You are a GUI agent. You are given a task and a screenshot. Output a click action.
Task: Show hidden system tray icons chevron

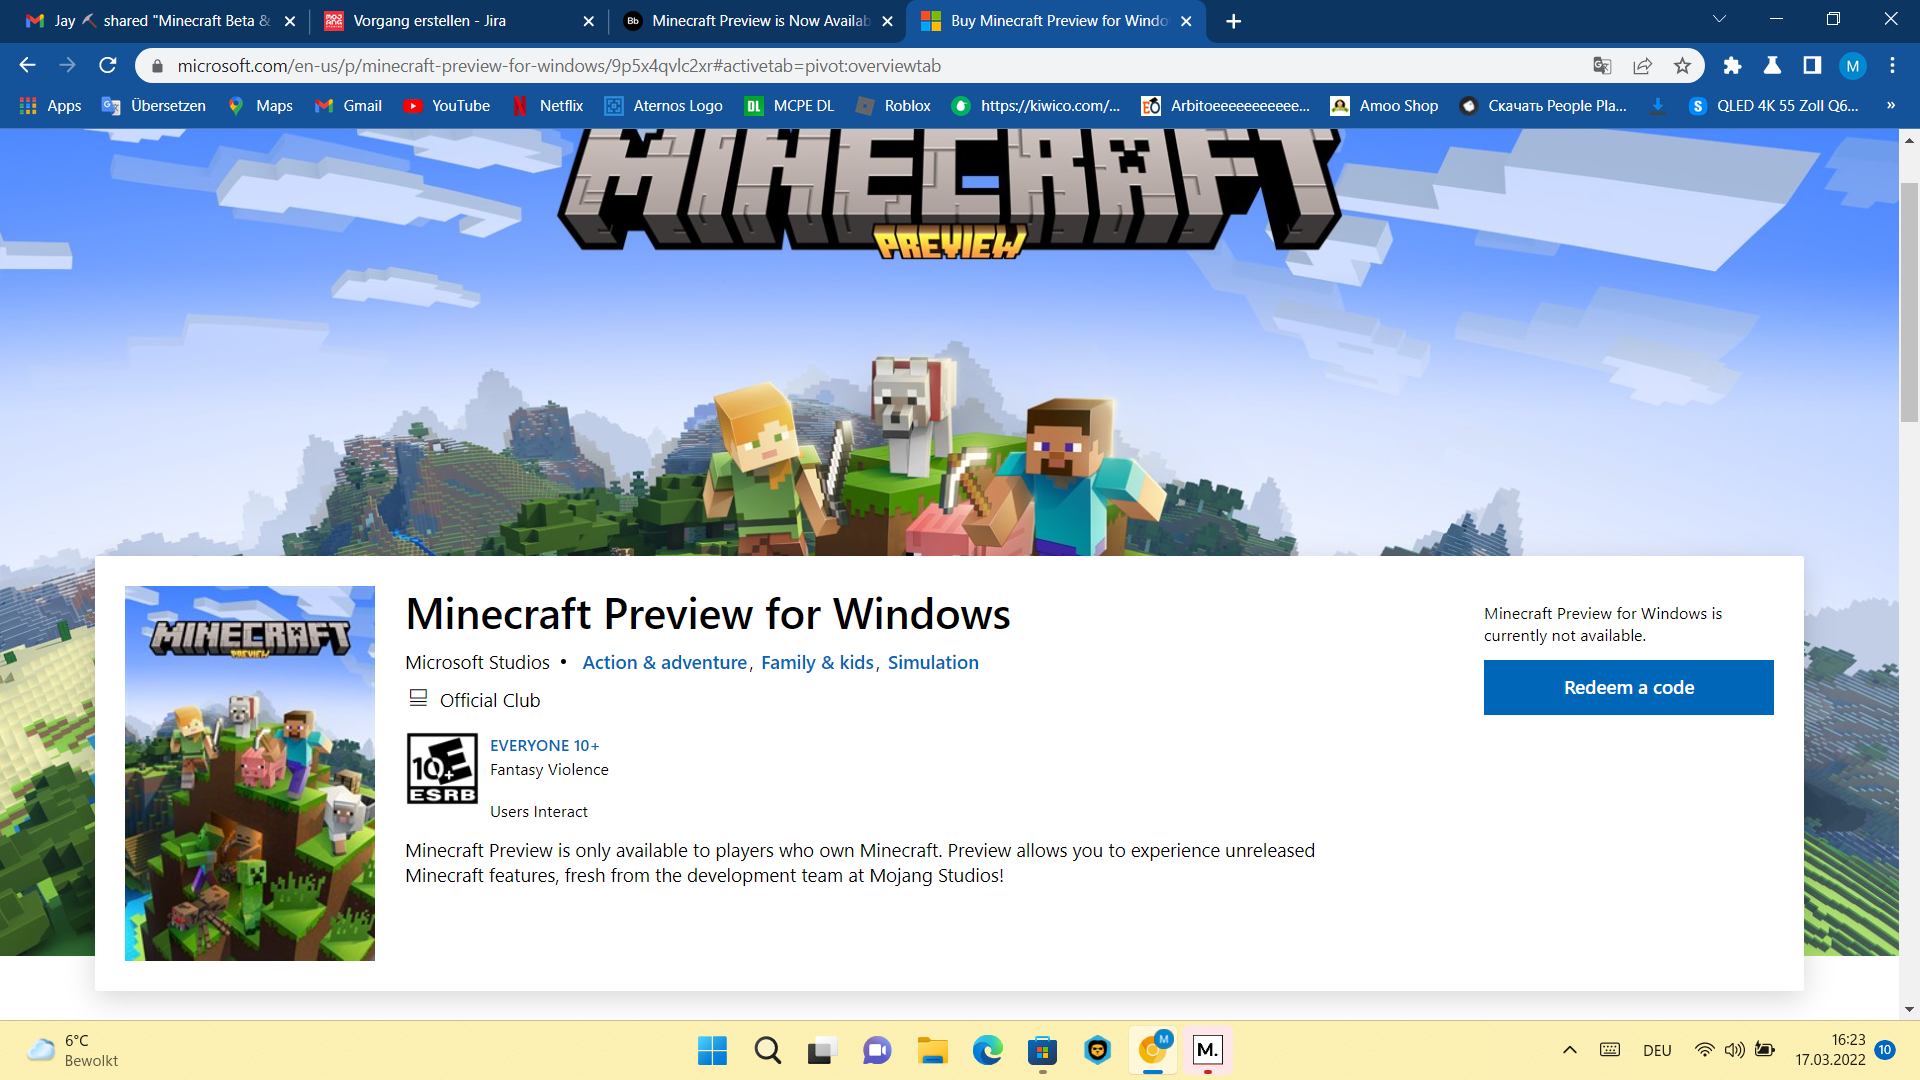[1570, 1050]
